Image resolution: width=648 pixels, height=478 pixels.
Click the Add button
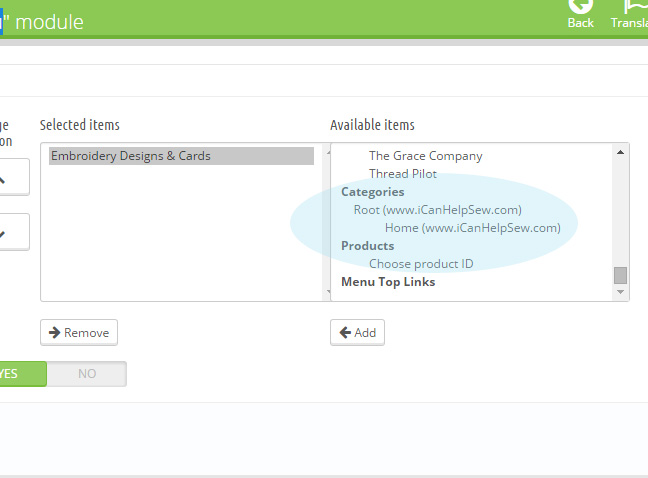(357, 333)
